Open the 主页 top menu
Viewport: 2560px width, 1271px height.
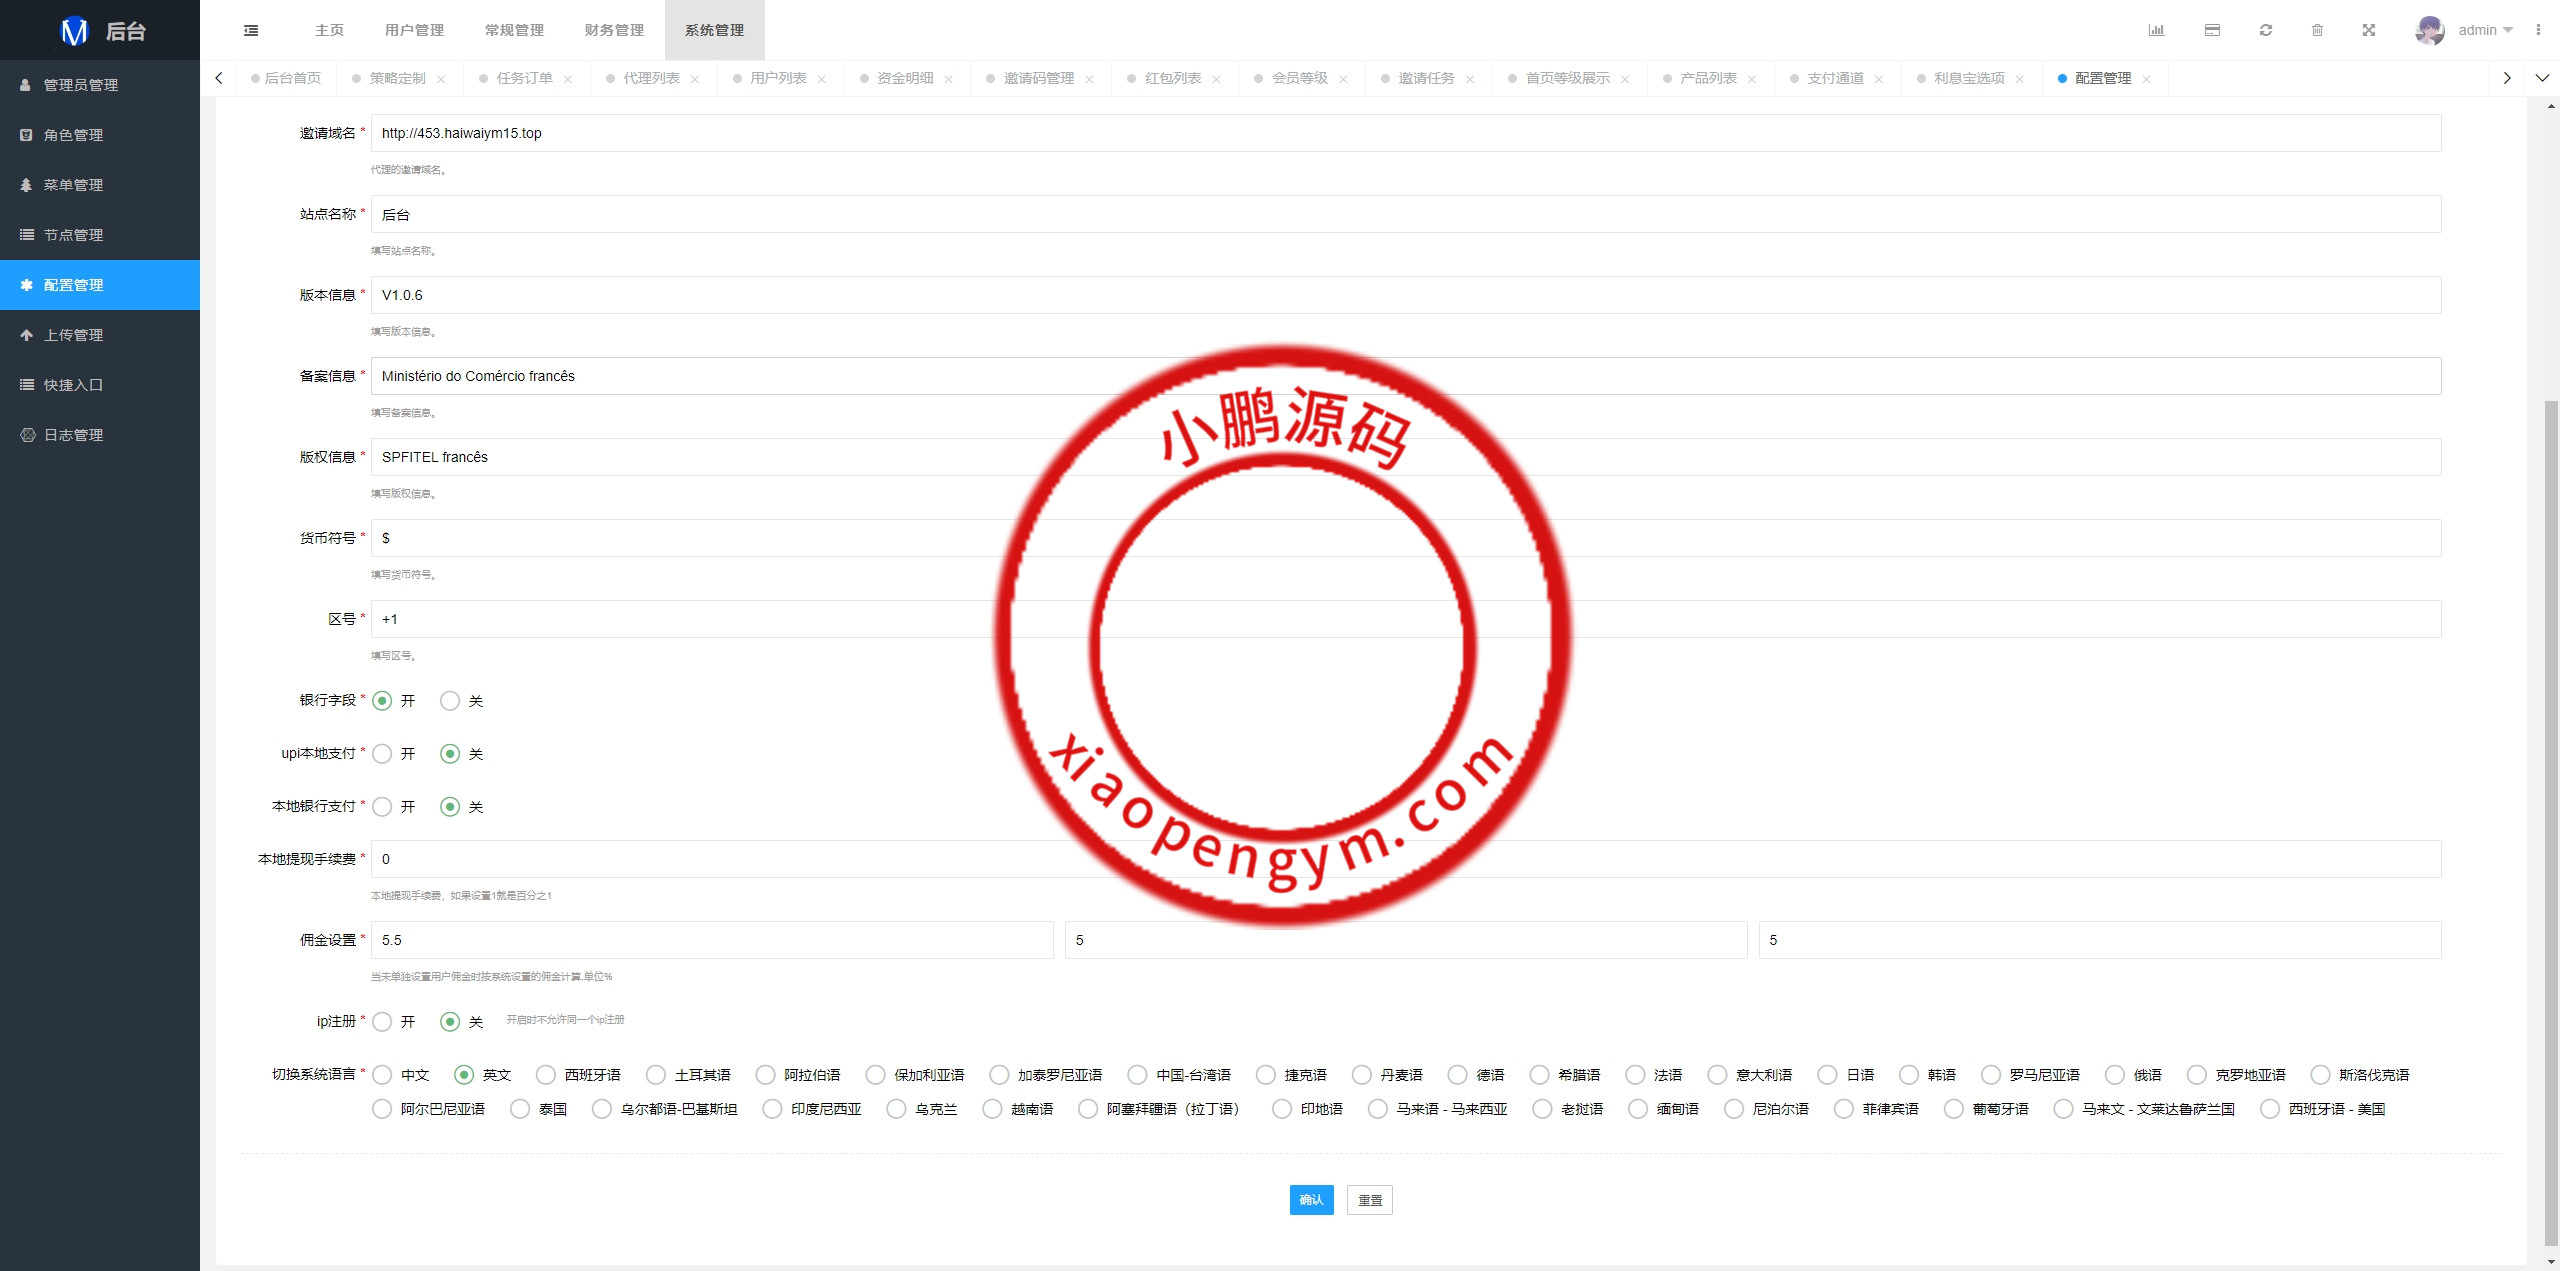click(329, 30)
